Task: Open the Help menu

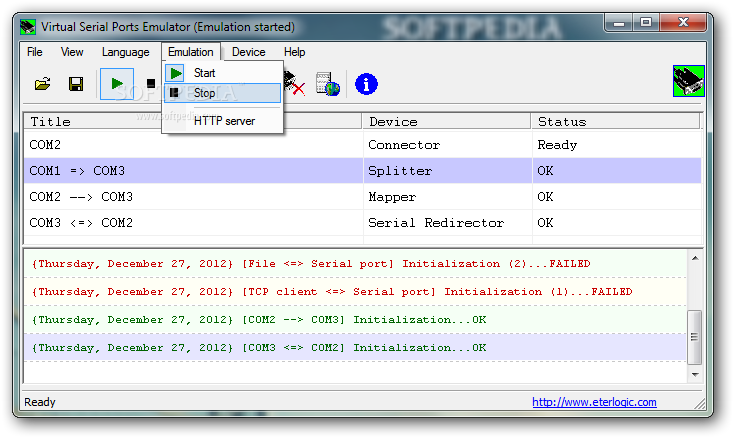Action: [x=294, y=52]
